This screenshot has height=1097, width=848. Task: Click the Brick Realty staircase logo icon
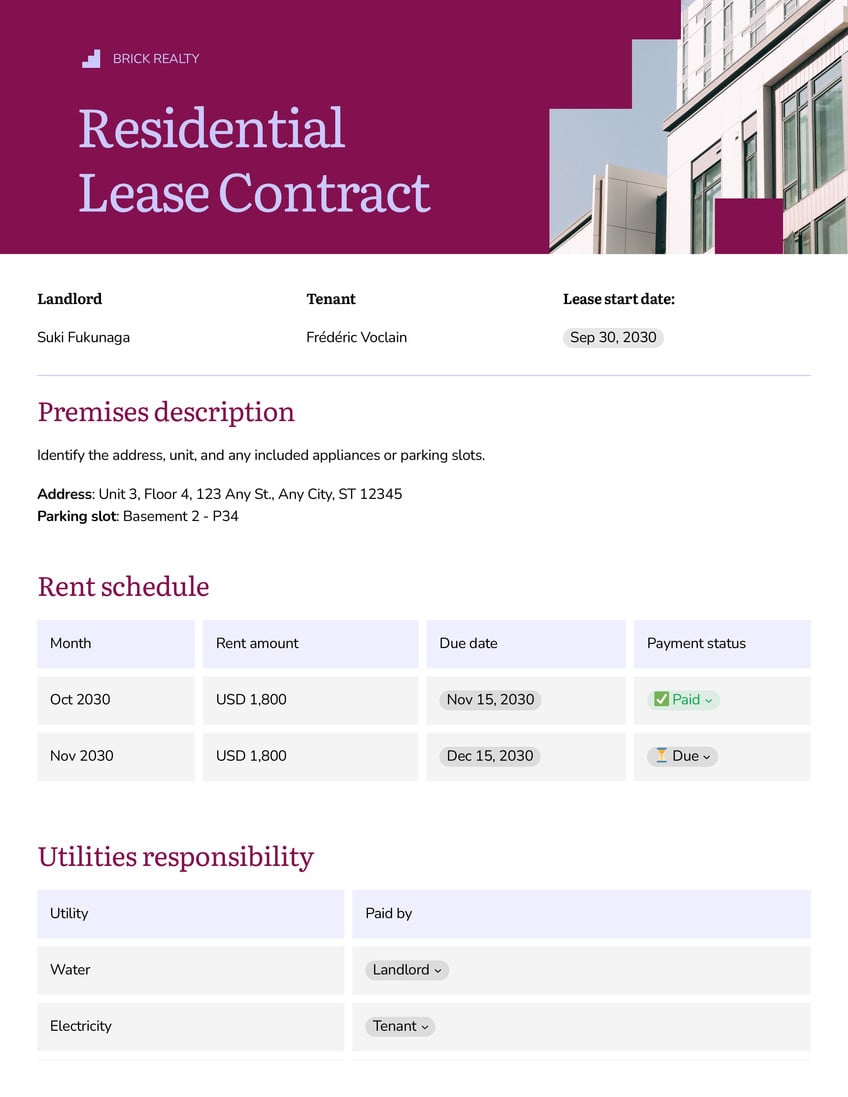[91, 59]
